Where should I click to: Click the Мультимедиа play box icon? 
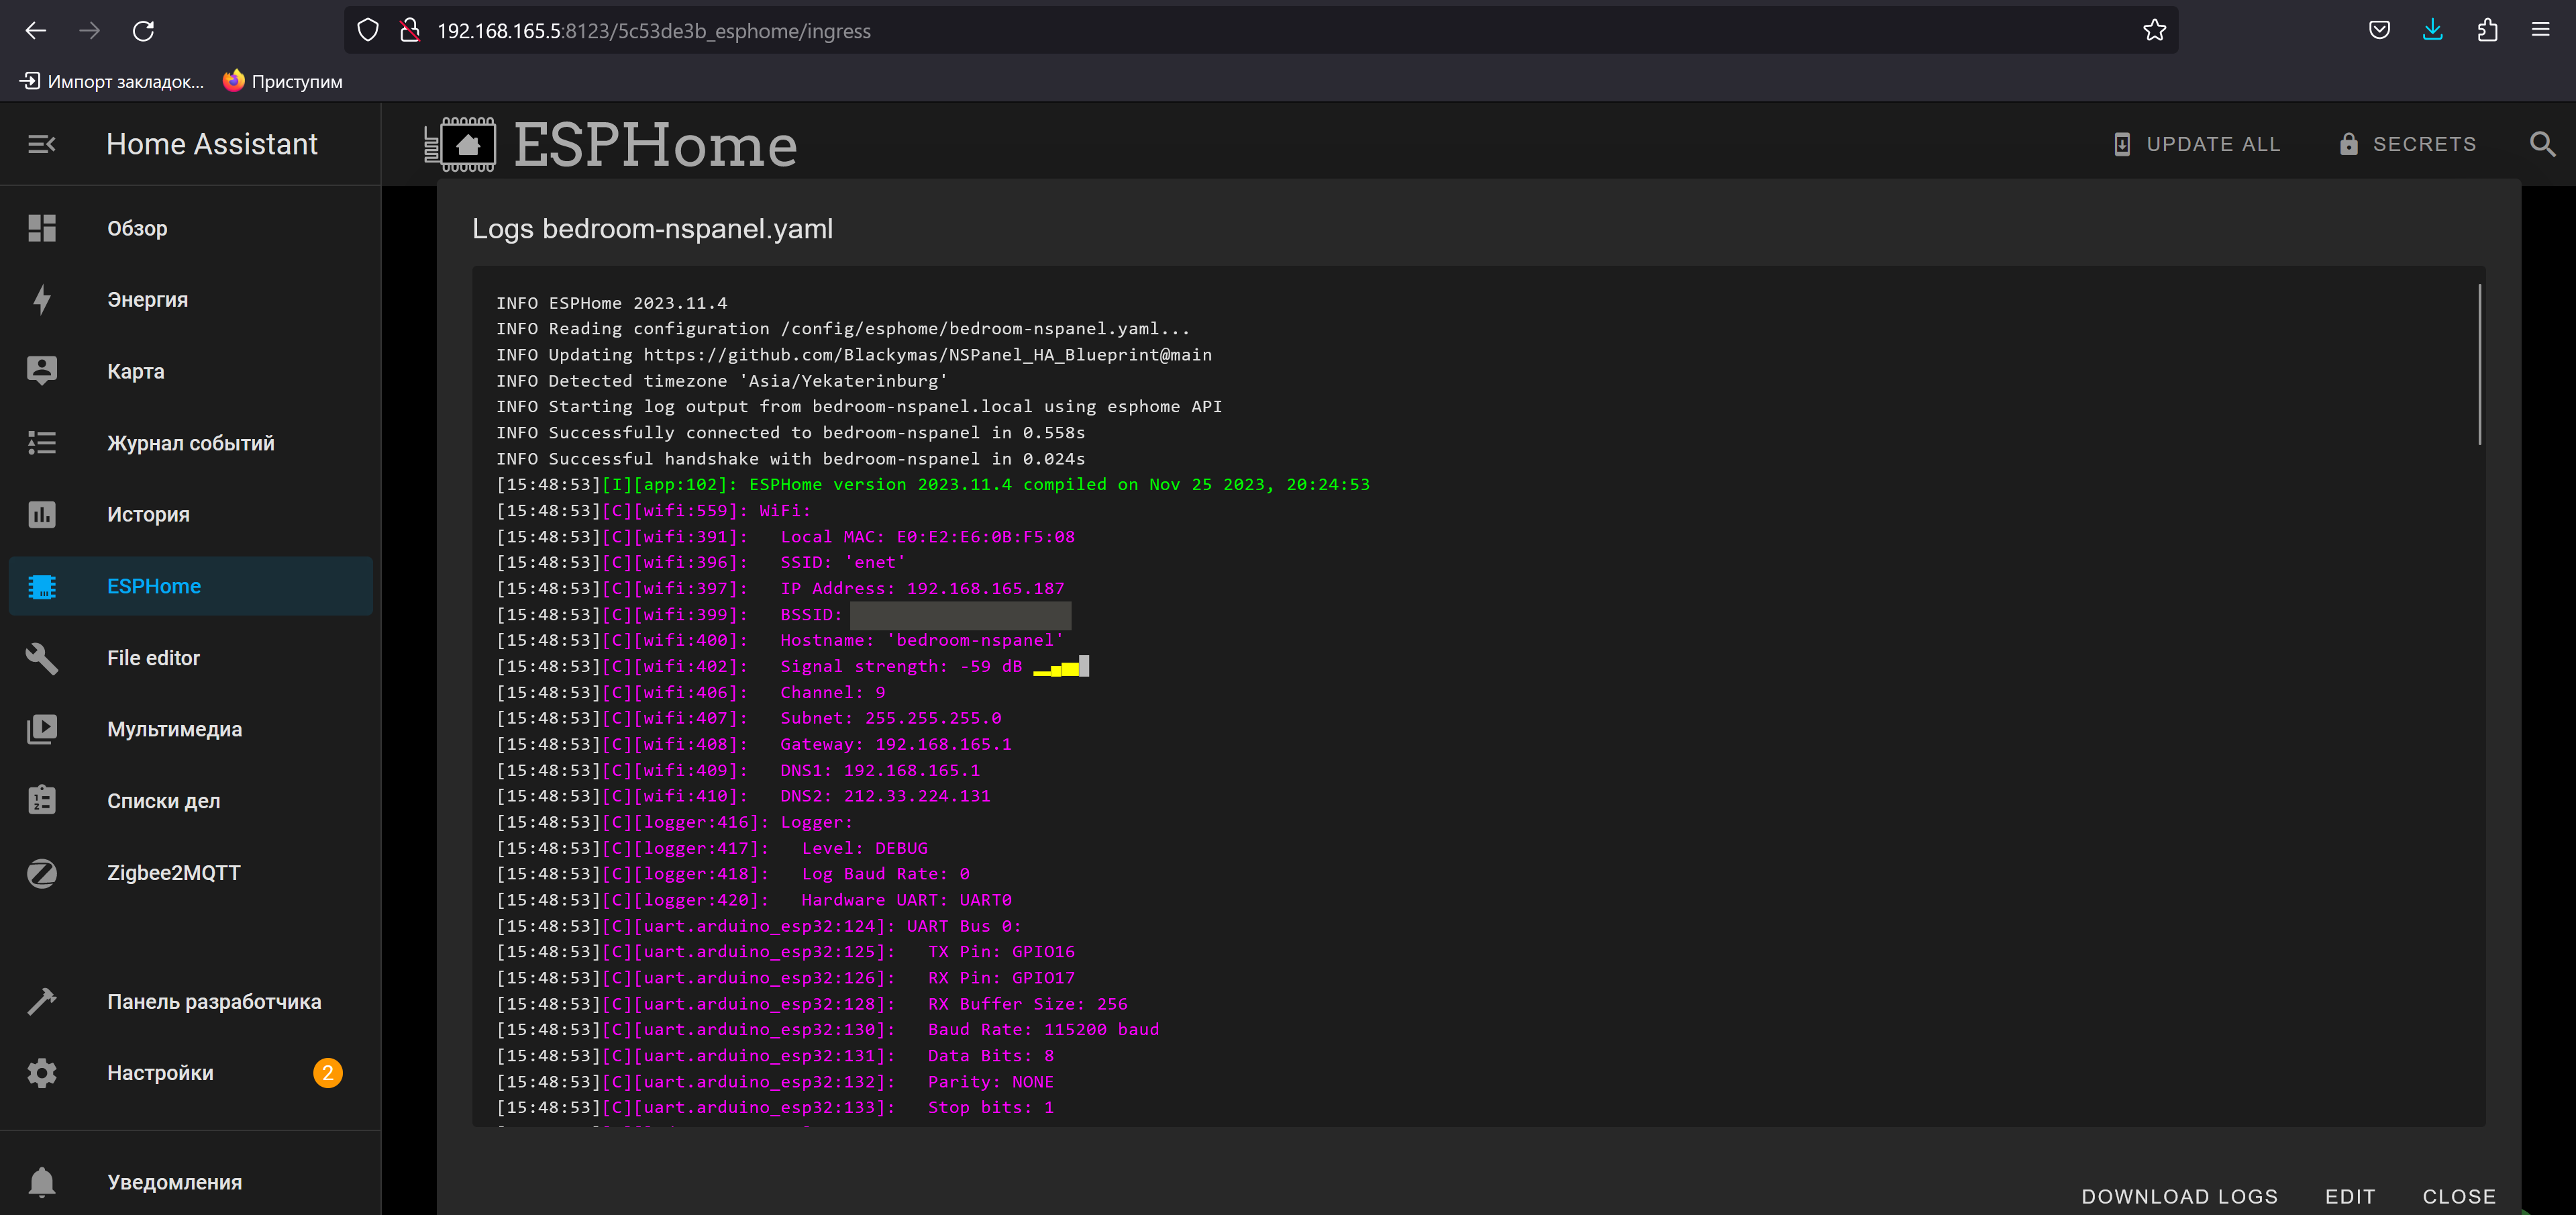click(x=42, y=729)
